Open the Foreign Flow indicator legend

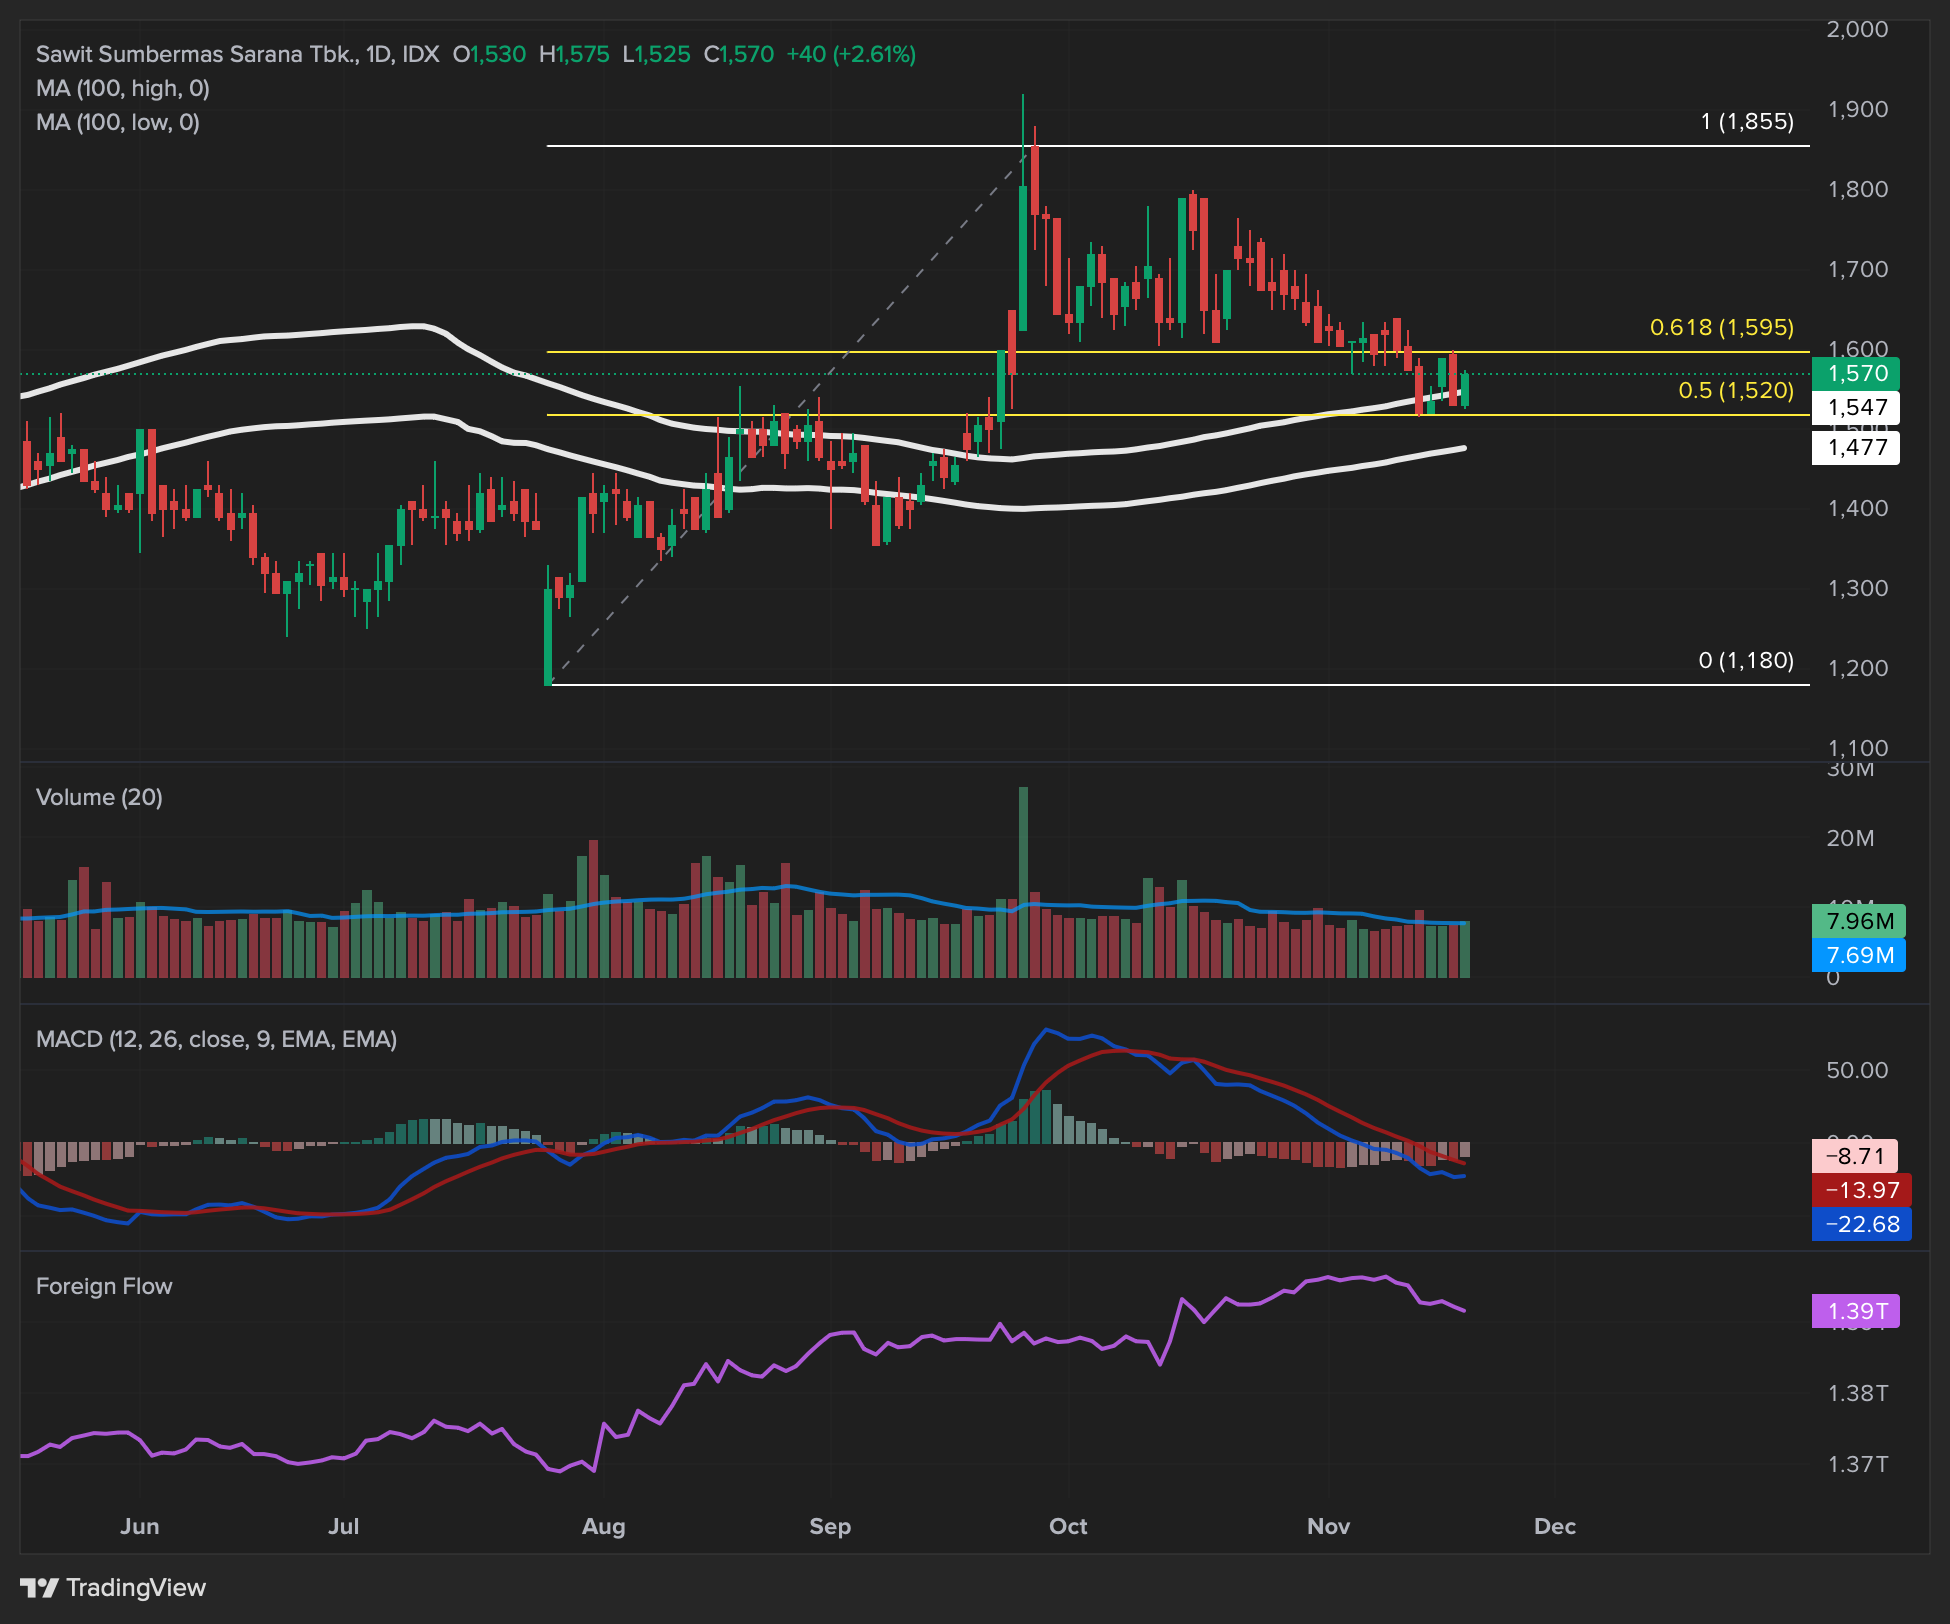coord(104,1286)
